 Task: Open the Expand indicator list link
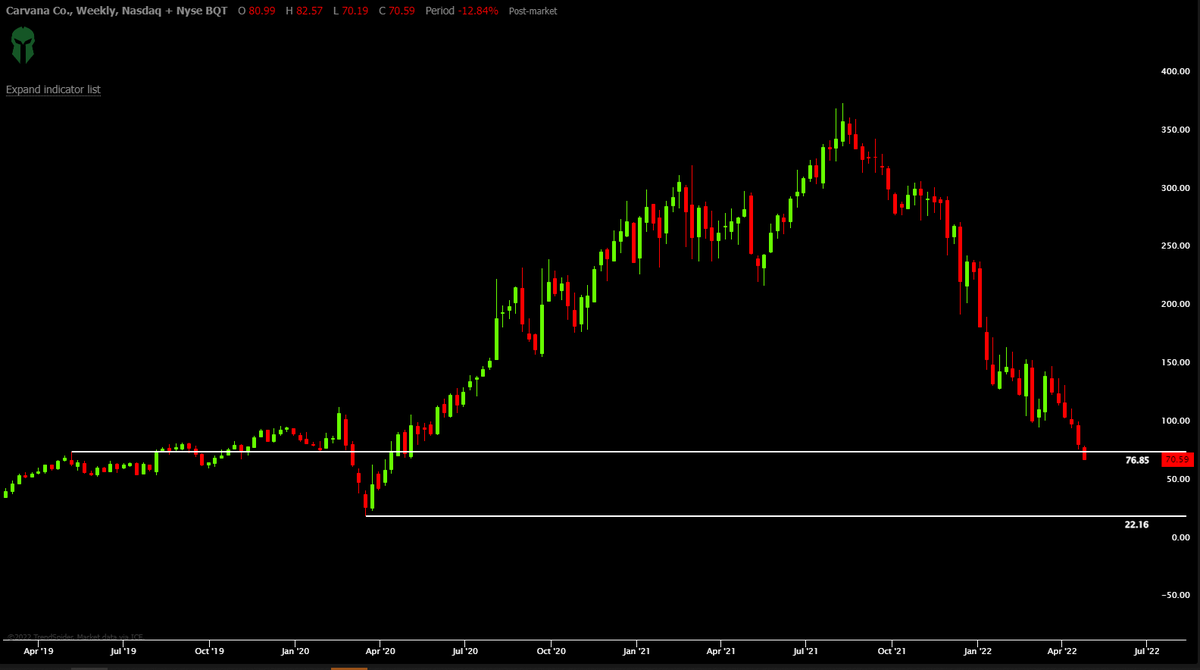(x=53, y=90)
